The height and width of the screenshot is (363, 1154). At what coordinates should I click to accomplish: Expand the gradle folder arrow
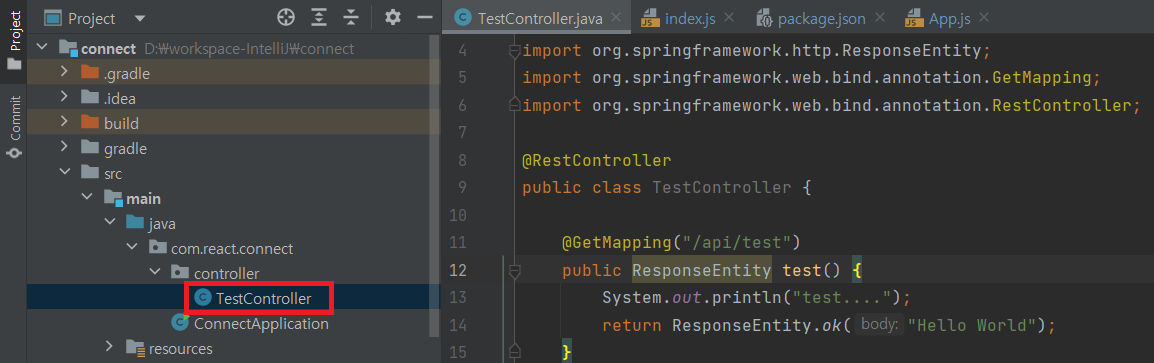(x=64, y=148)
